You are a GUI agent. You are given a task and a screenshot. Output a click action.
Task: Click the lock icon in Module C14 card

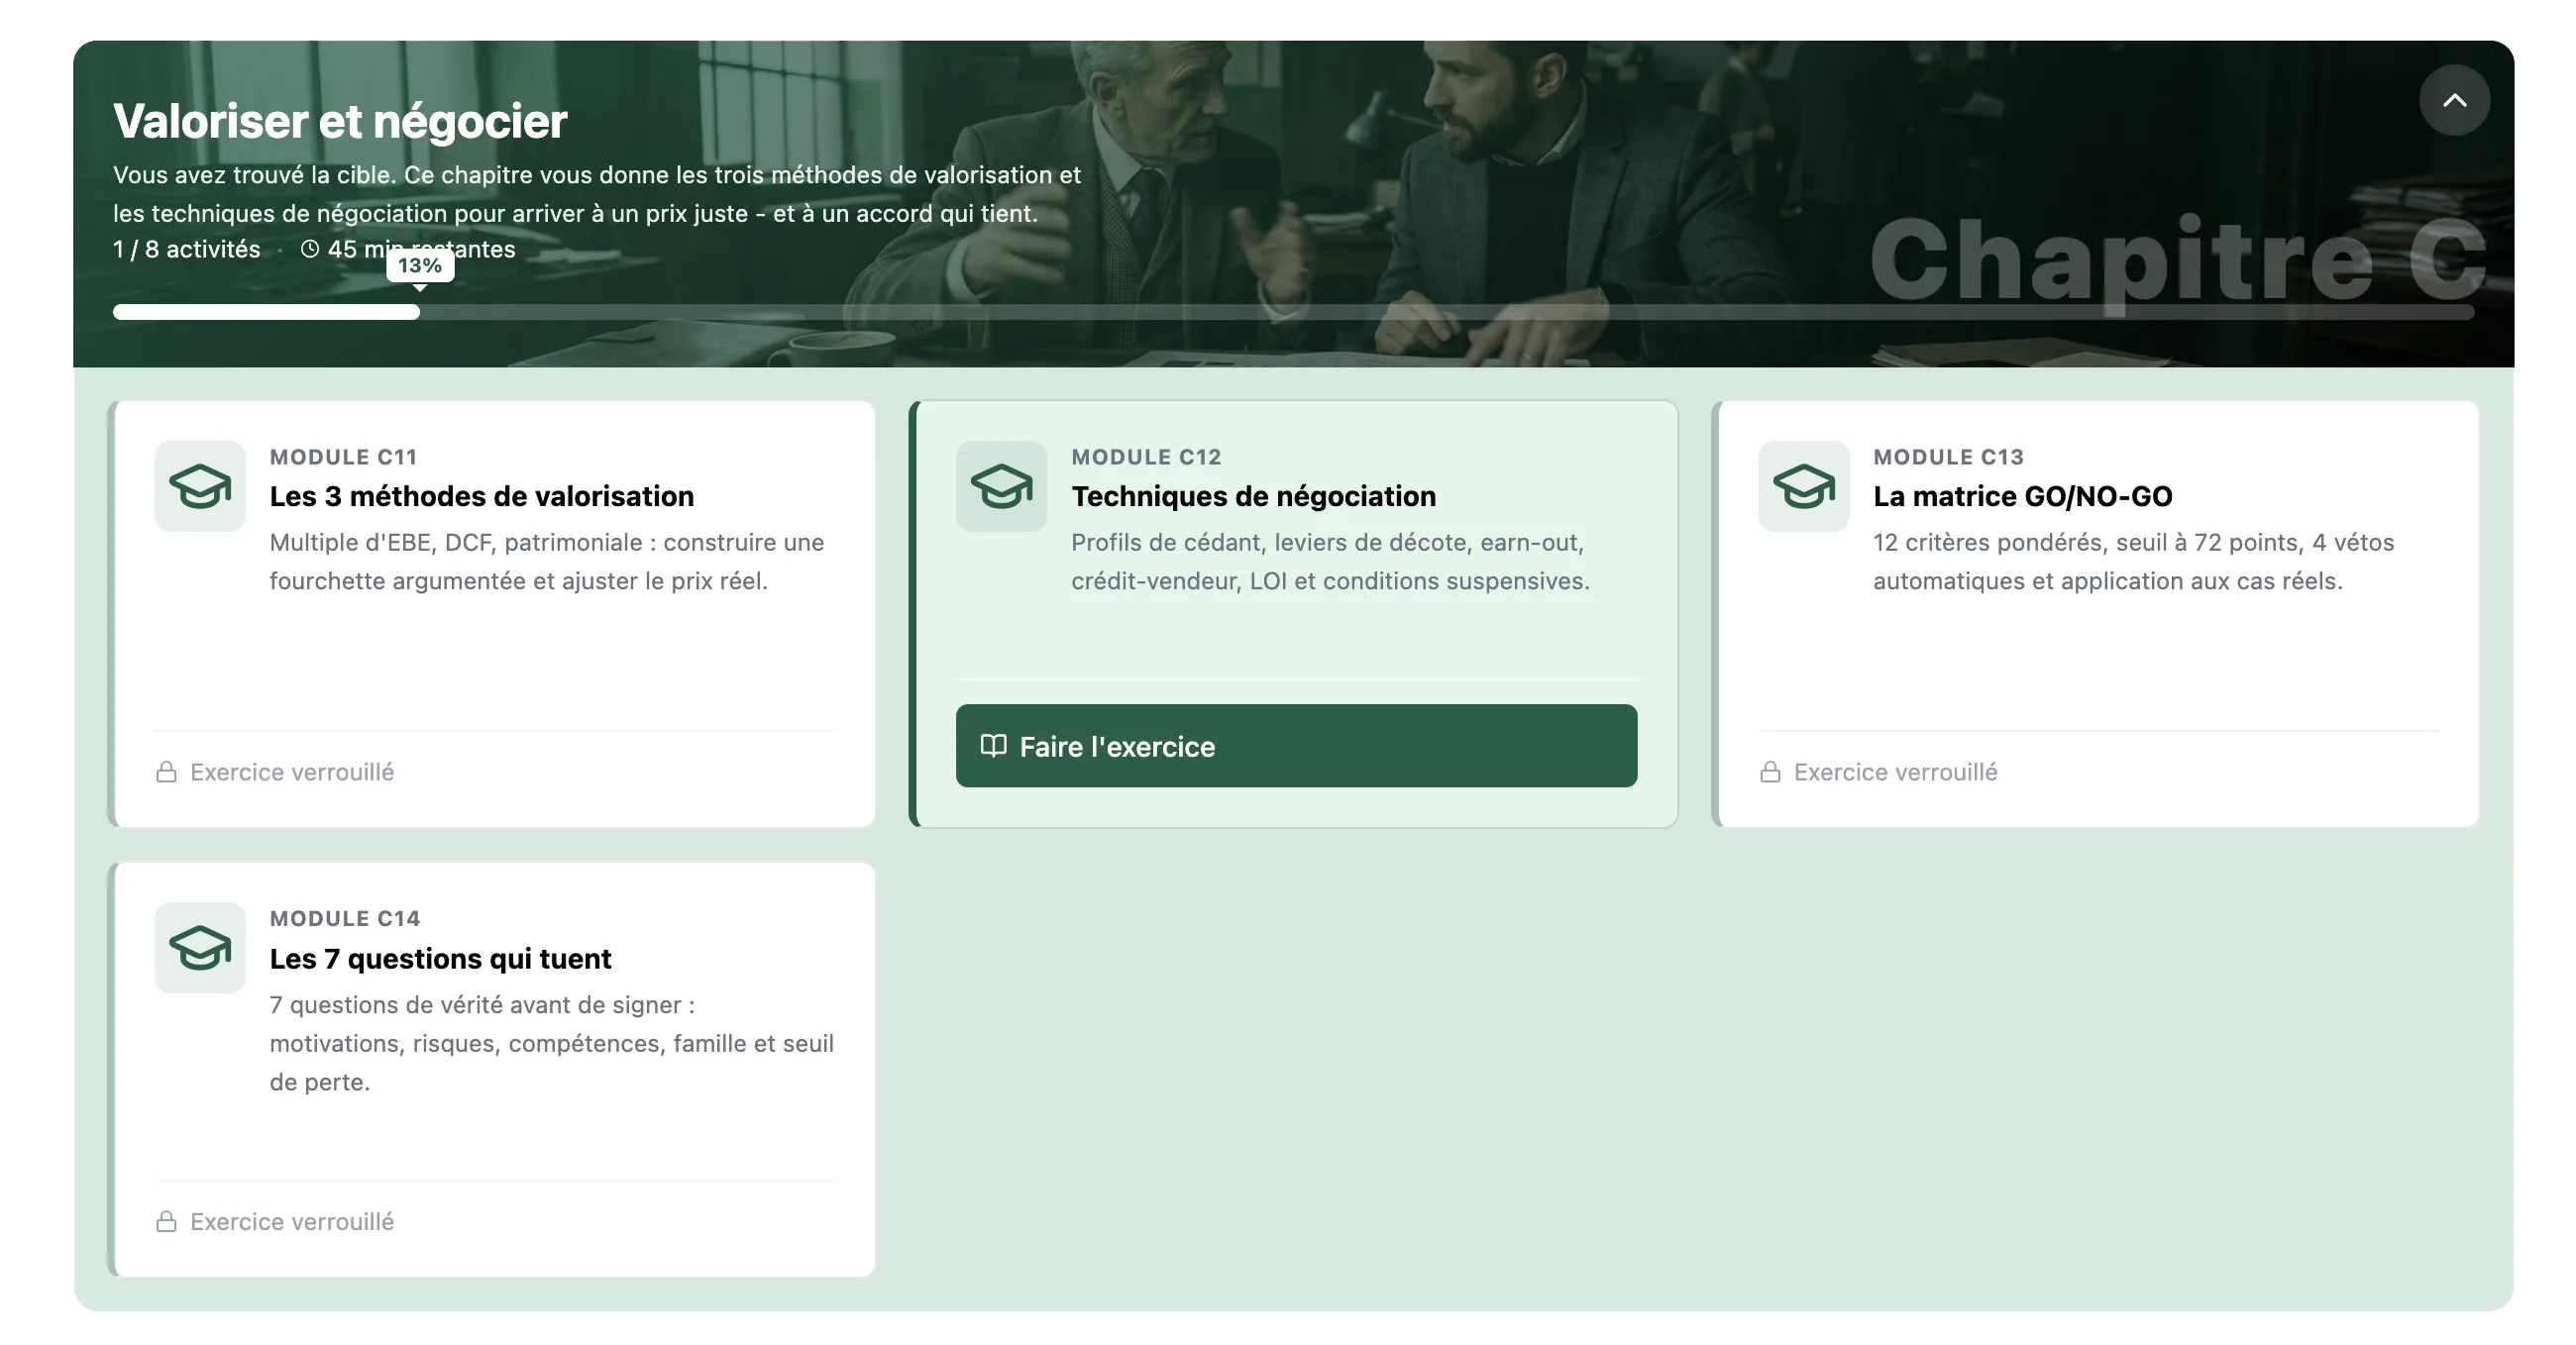pyautogui.click(x=167, y=1221)
